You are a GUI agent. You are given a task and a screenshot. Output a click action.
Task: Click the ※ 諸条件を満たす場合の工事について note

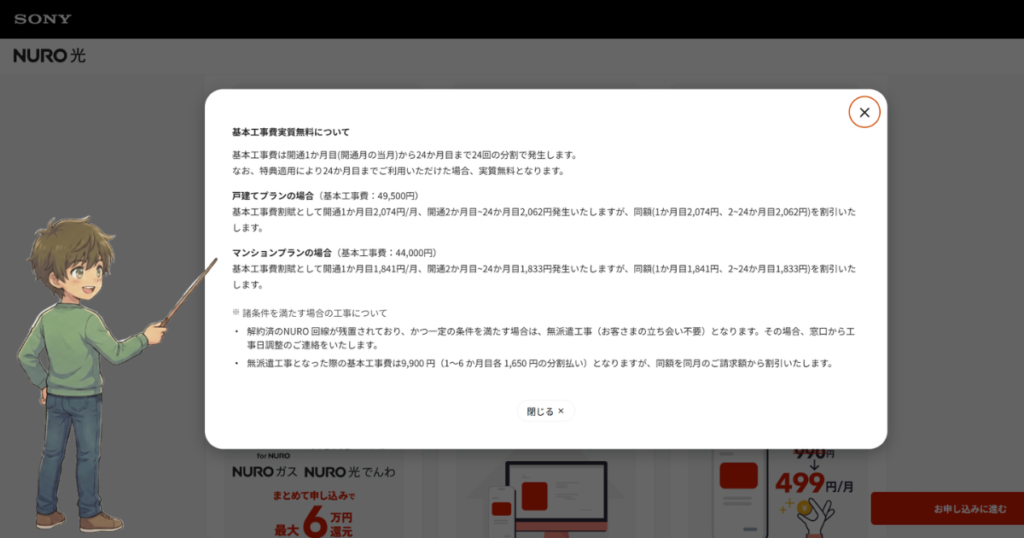(310, 313)
